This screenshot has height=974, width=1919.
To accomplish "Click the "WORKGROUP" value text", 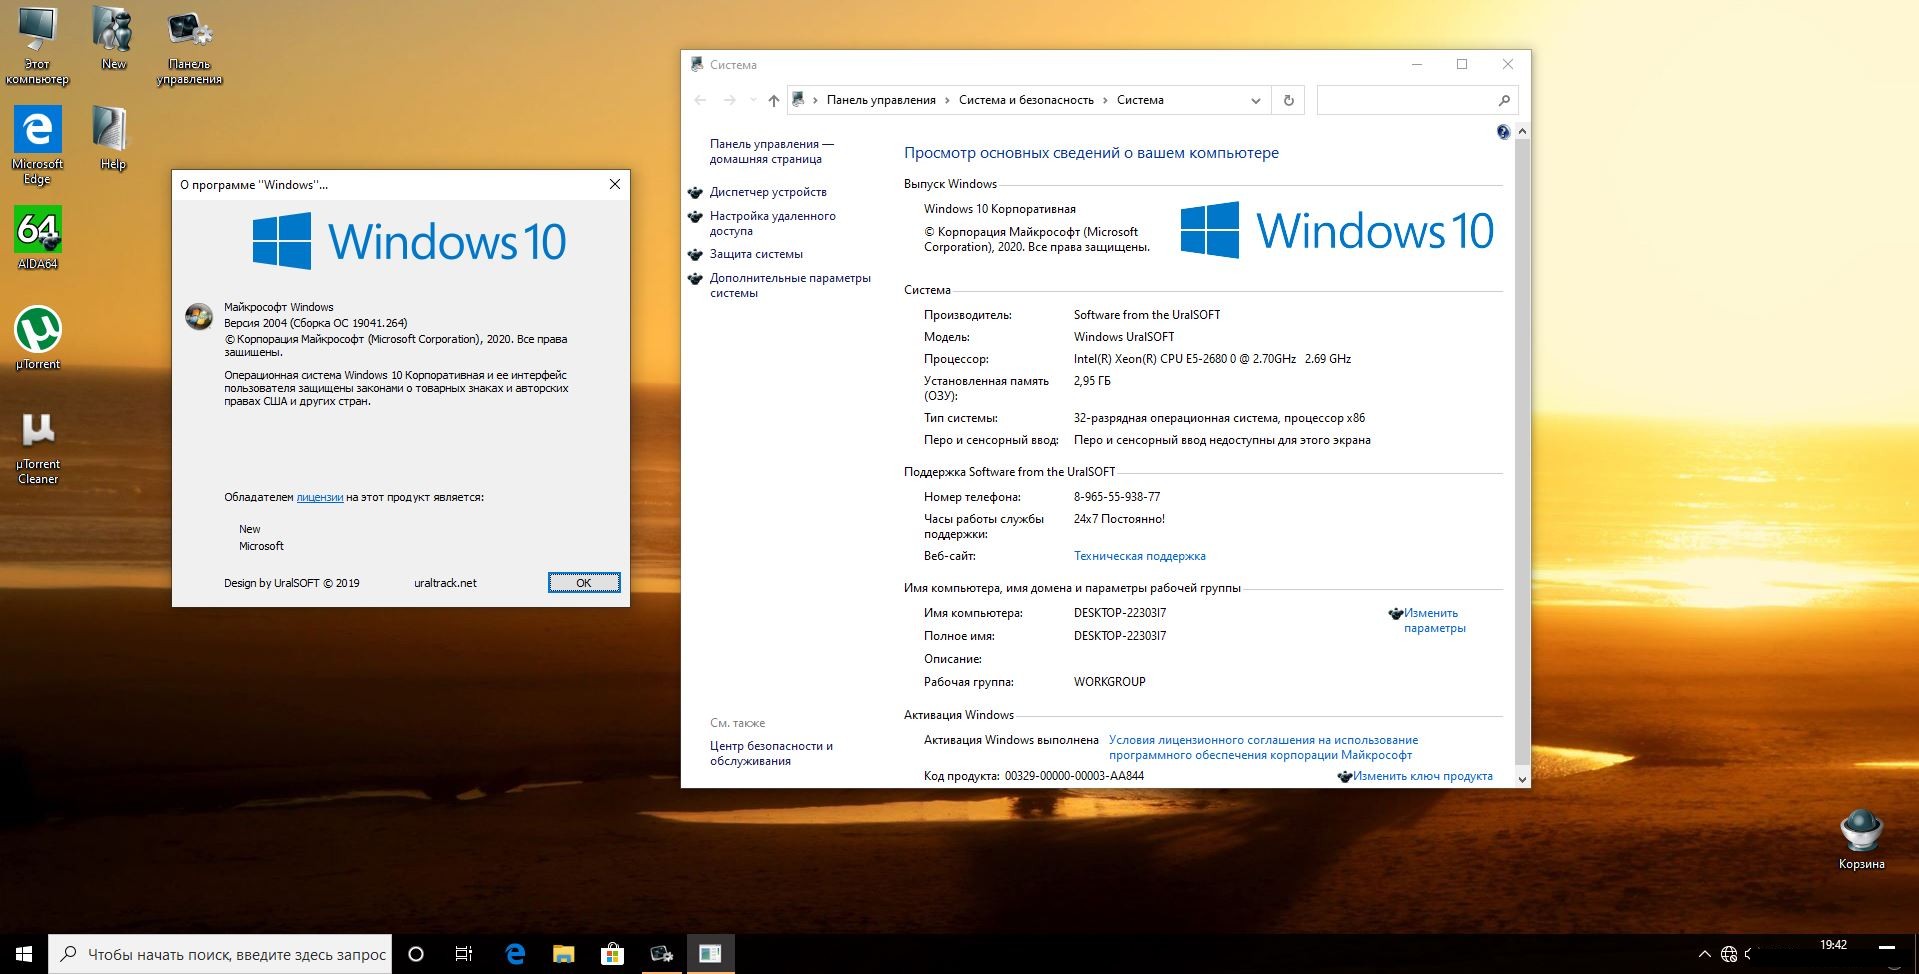I will click(1110, 682).
